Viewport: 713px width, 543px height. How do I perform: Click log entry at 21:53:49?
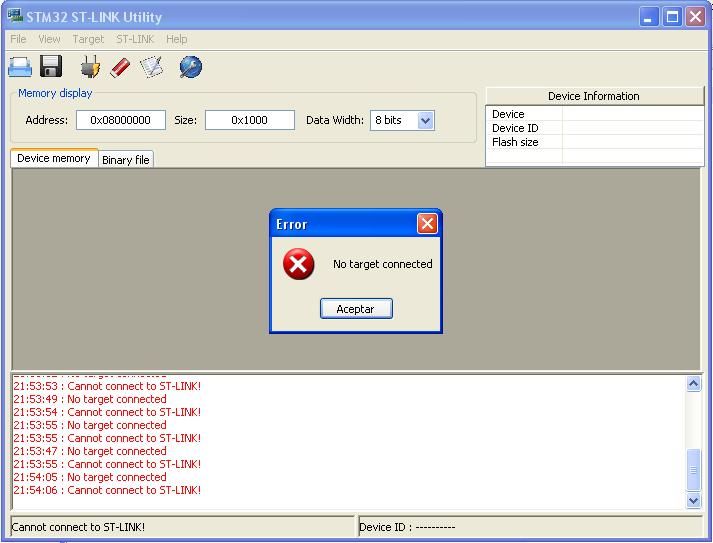[90, 399]
